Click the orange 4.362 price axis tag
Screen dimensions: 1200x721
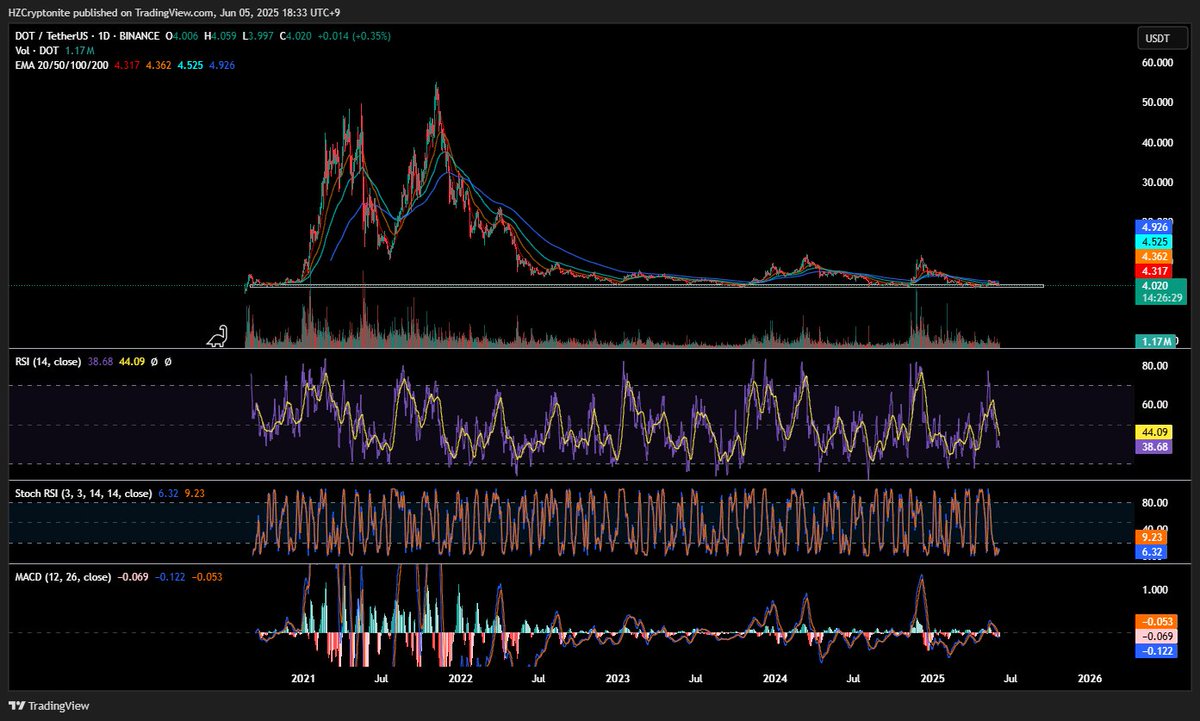[x=1153, y=256]
